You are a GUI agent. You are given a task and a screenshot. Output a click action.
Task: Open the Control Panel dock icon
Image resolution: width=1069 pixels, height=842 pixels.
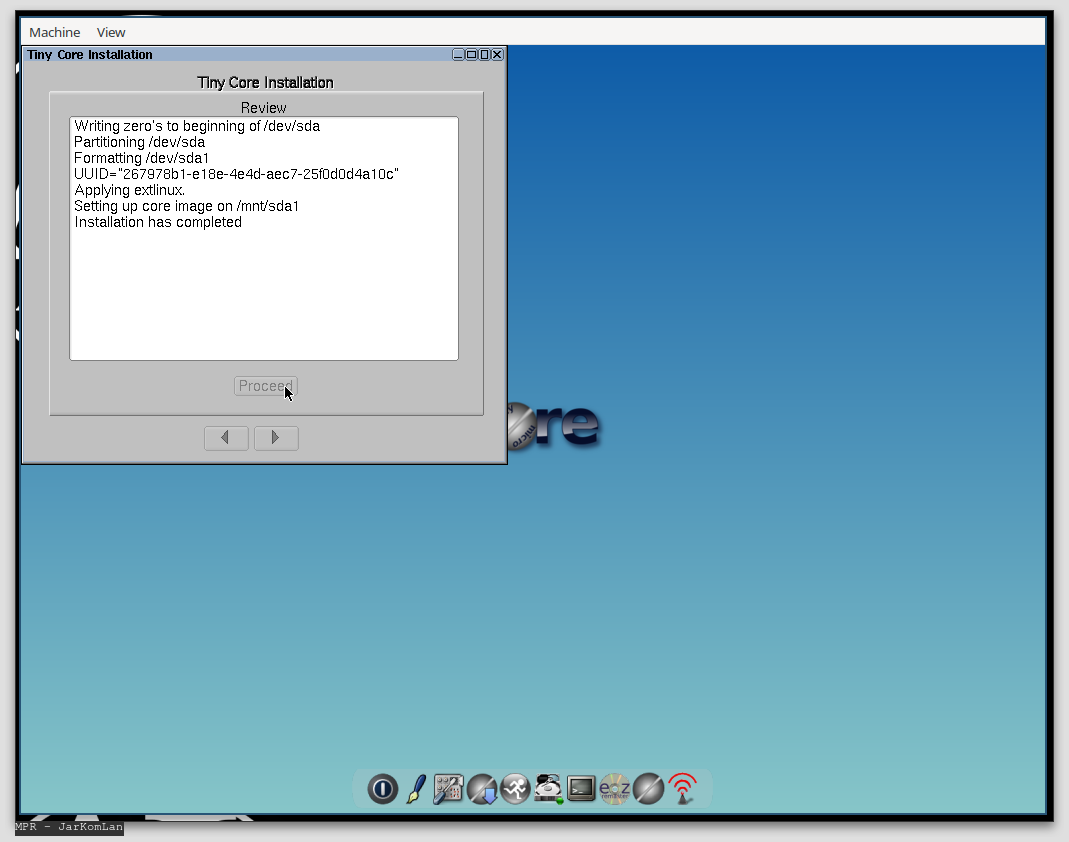[448, 789]
